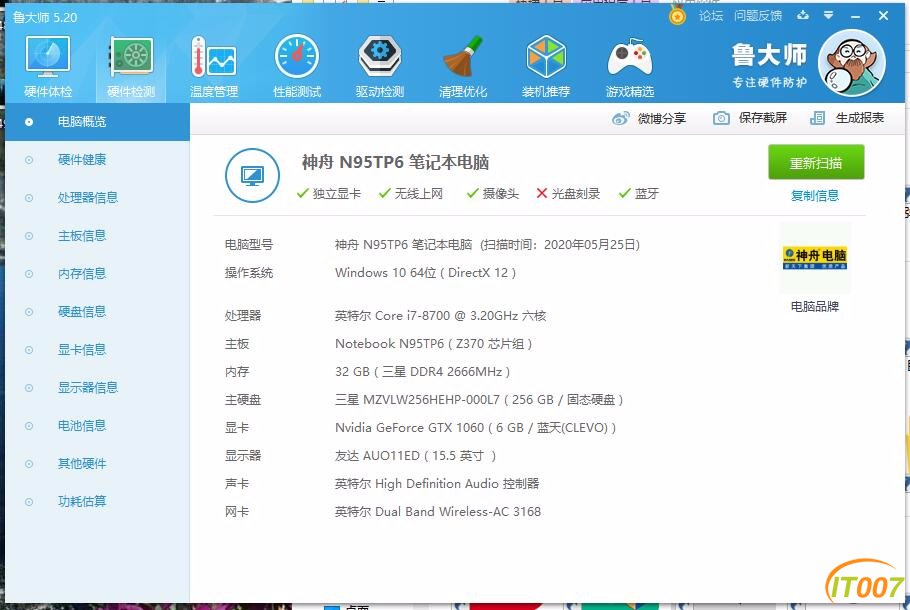Click the Core i7-8700 processor value
This screenshot has width=910, height=610.
pos(440,316)
